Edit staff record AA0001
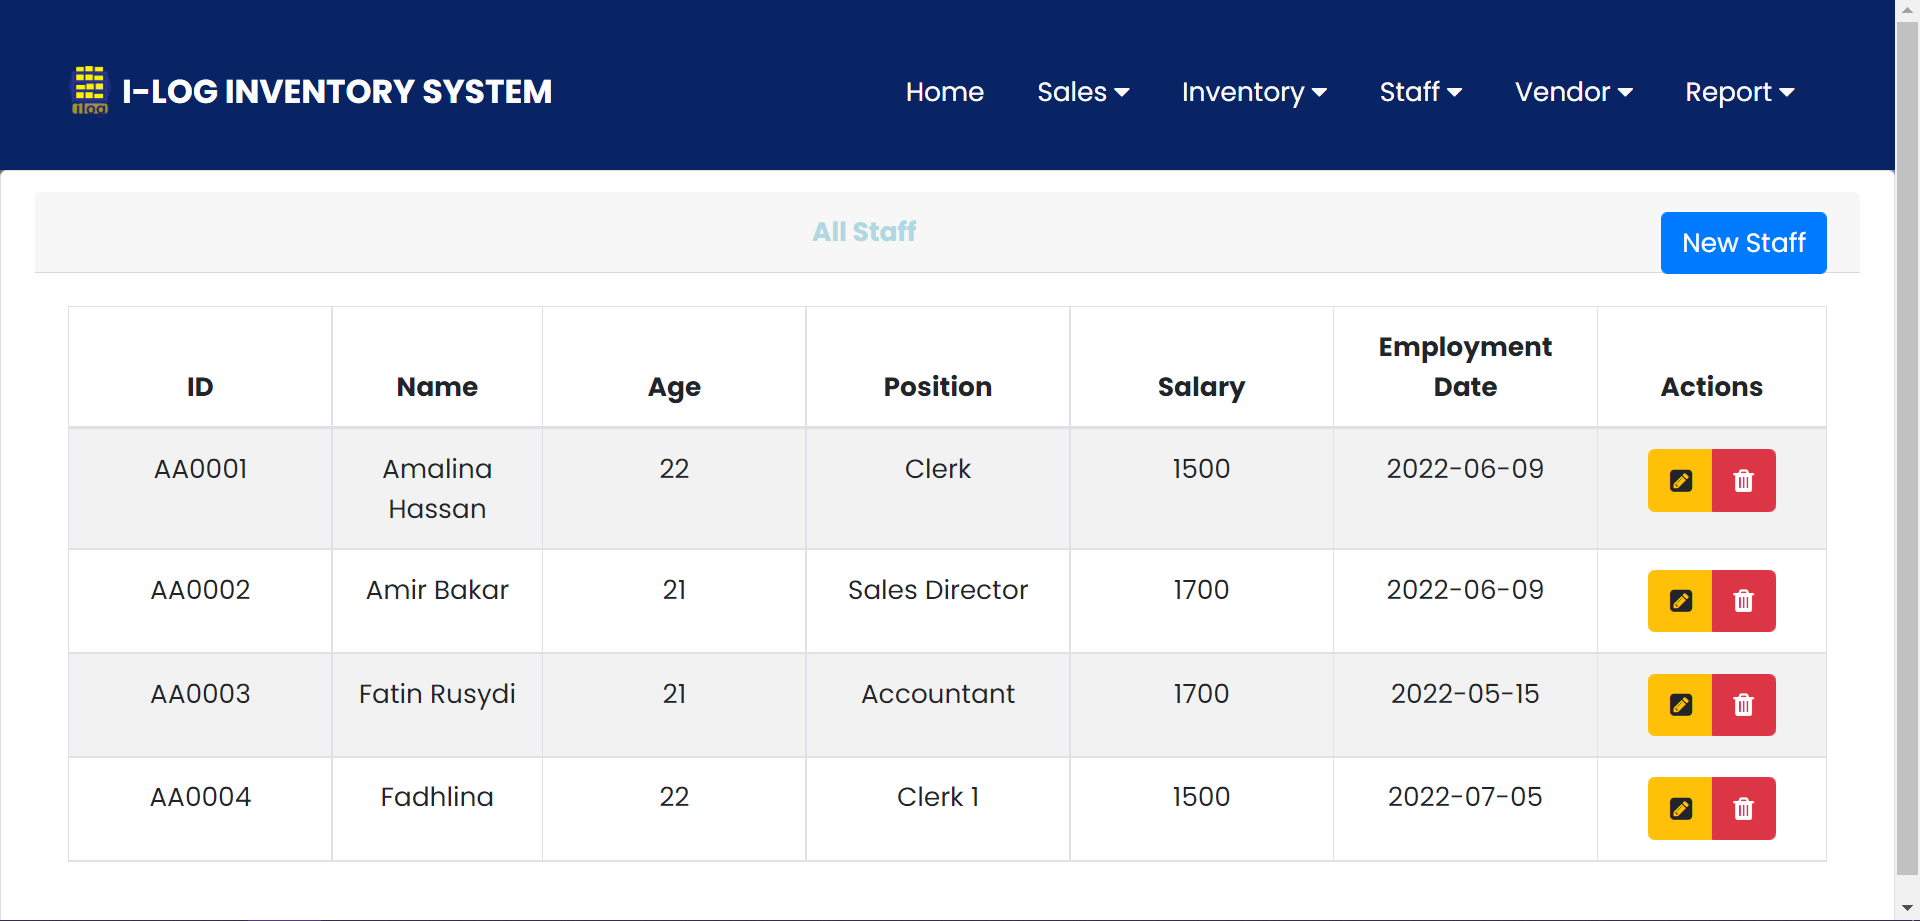Image resolution: width=1920 pixels, height=921 pixels. pyautogui.click(x=1680, y=481)
